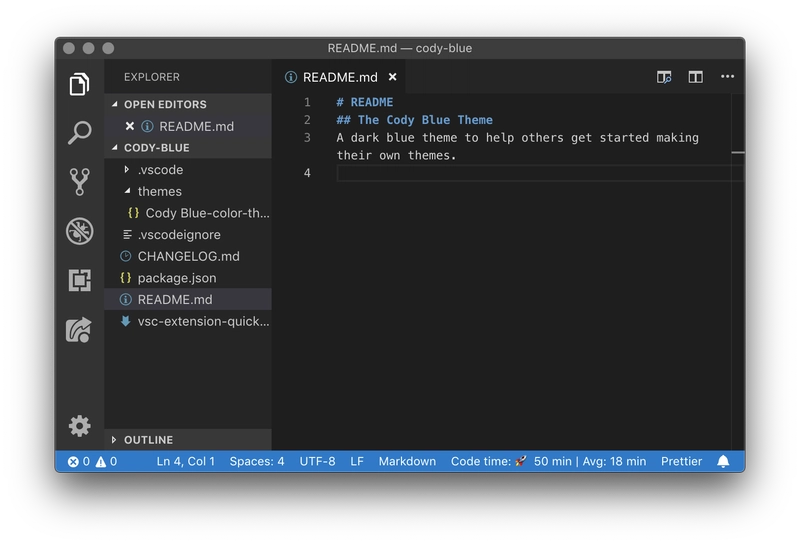
Task: Click the warnings count in status bar
Action: 106,461
